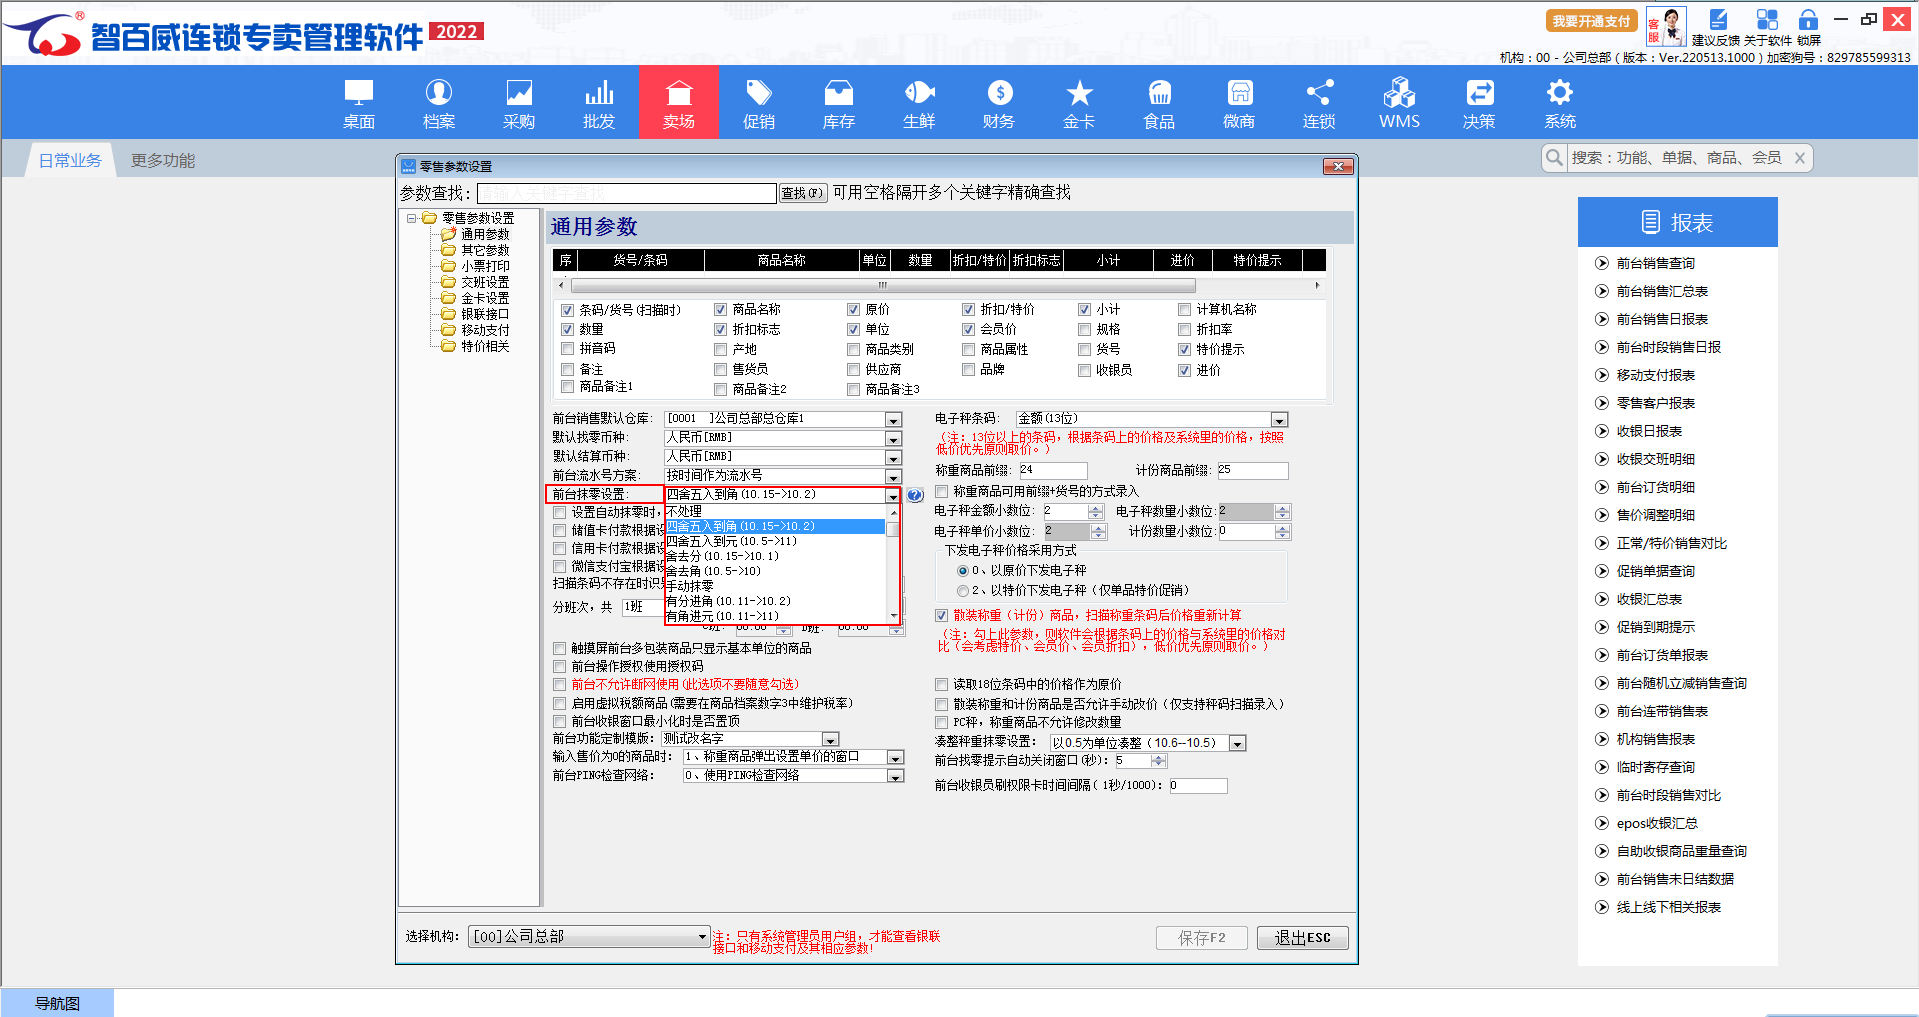The height and width of the screenshot is (1017, 1919).
Task: Open the 促销 promotion module
Action: pyautogui.click(x=758, y=104)
